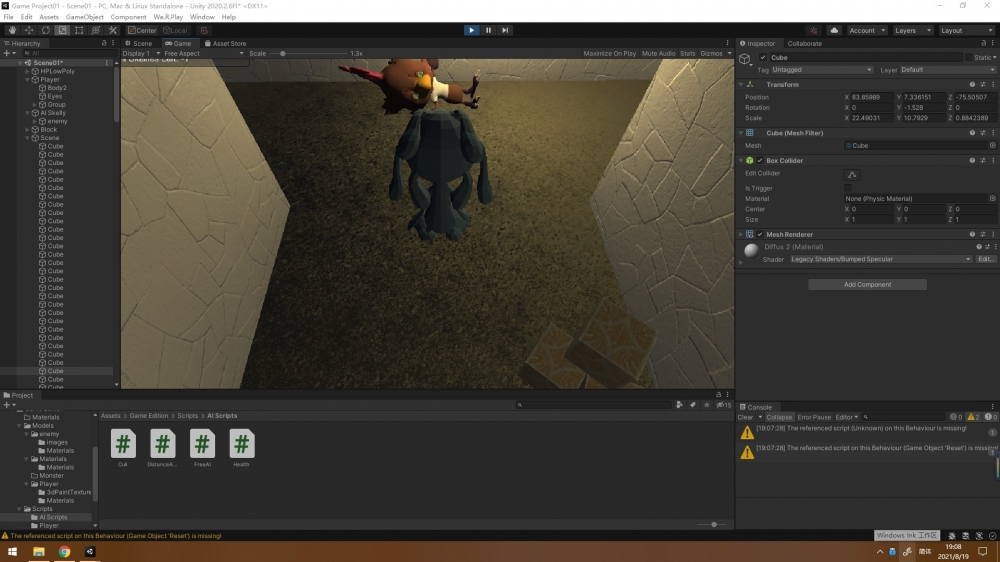Open the Tag Untagged dropdown
This screenshot has width=1000, height=562.
pos(821,70)
